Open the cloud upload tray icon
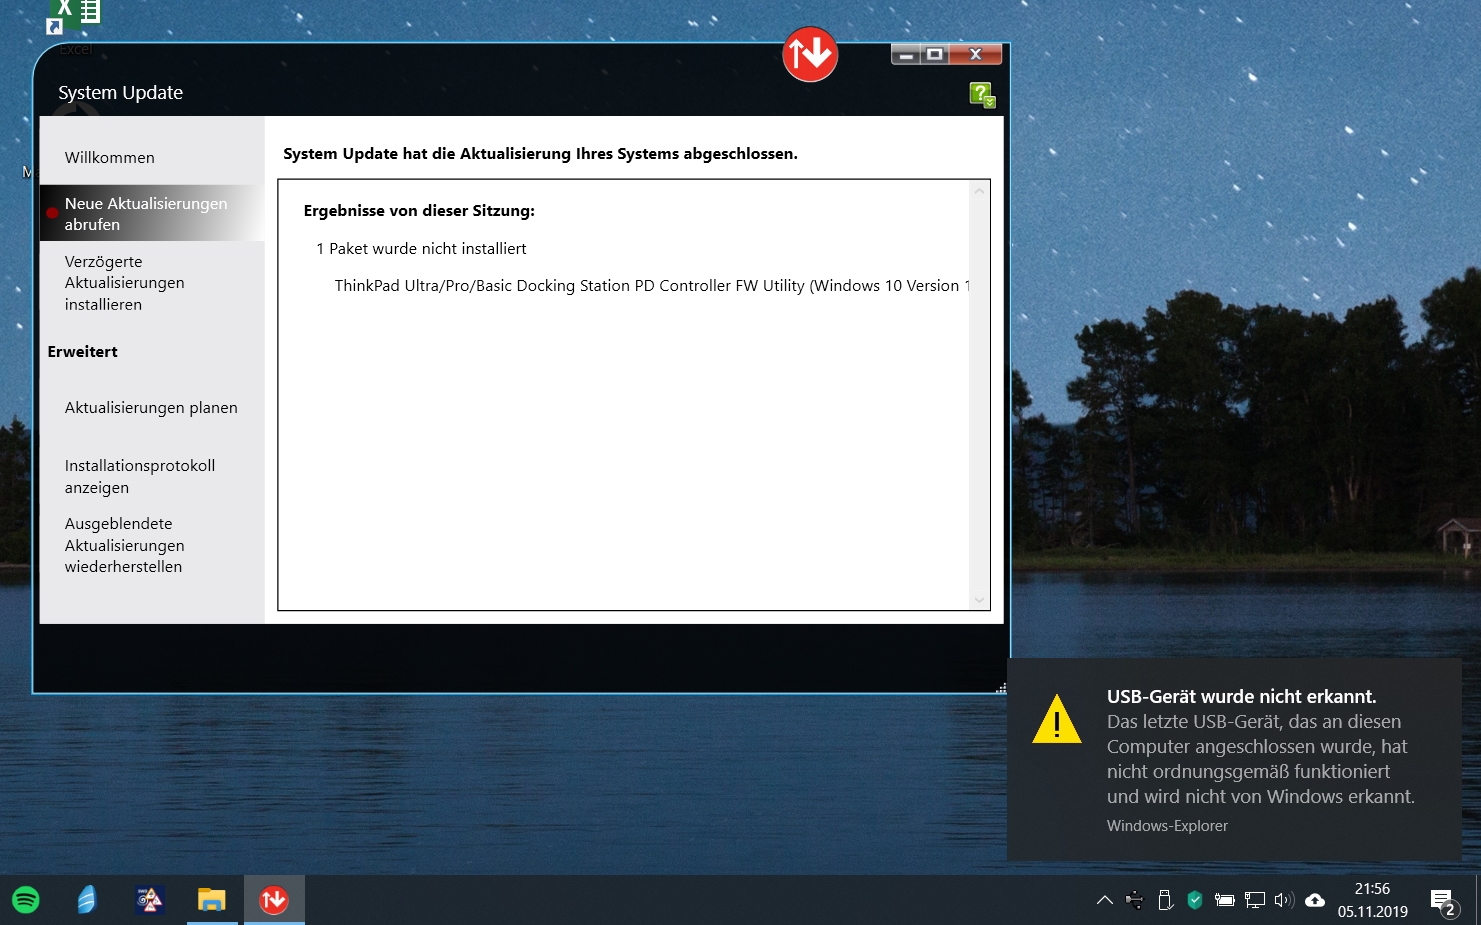Screen dimensions: 1481x925 click(x=1315, y=900)
